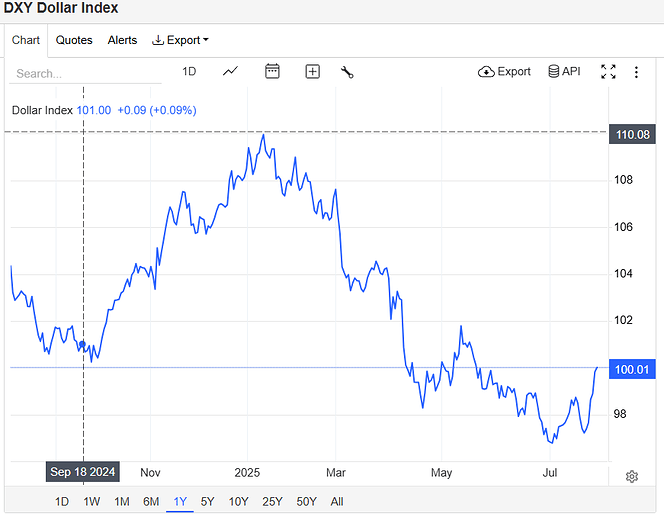Open the wrench tools icon
Viewport: 664px width, 517px height.
click(348, 71)
